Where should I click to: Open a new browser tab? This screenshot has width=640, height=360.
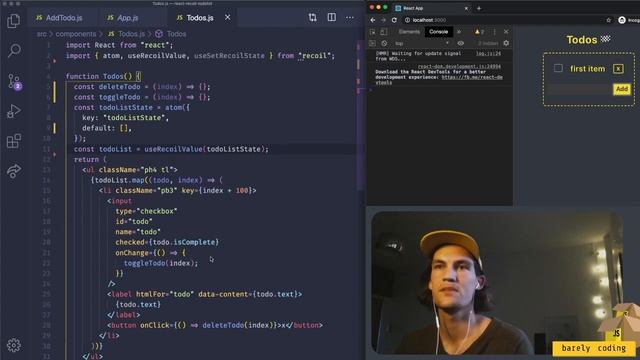pyautogui.click(x=479, y=8)
